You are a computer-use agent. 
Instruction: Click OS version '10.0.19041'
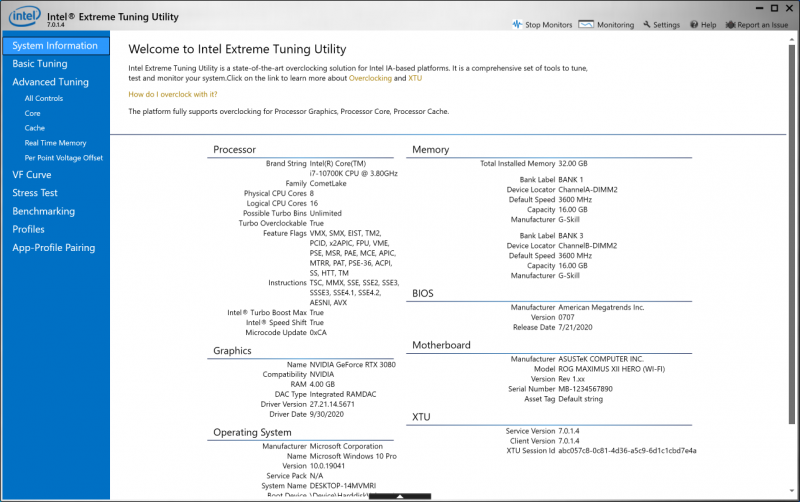[x=328, y=466]
